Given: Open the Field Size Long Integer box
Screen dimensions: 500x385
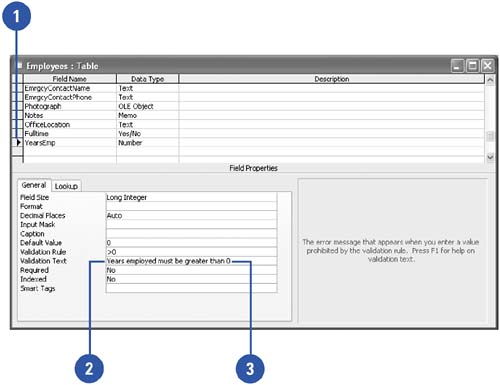Looking at the screenshot, I should pyautogui.click(x=191, y=197).
